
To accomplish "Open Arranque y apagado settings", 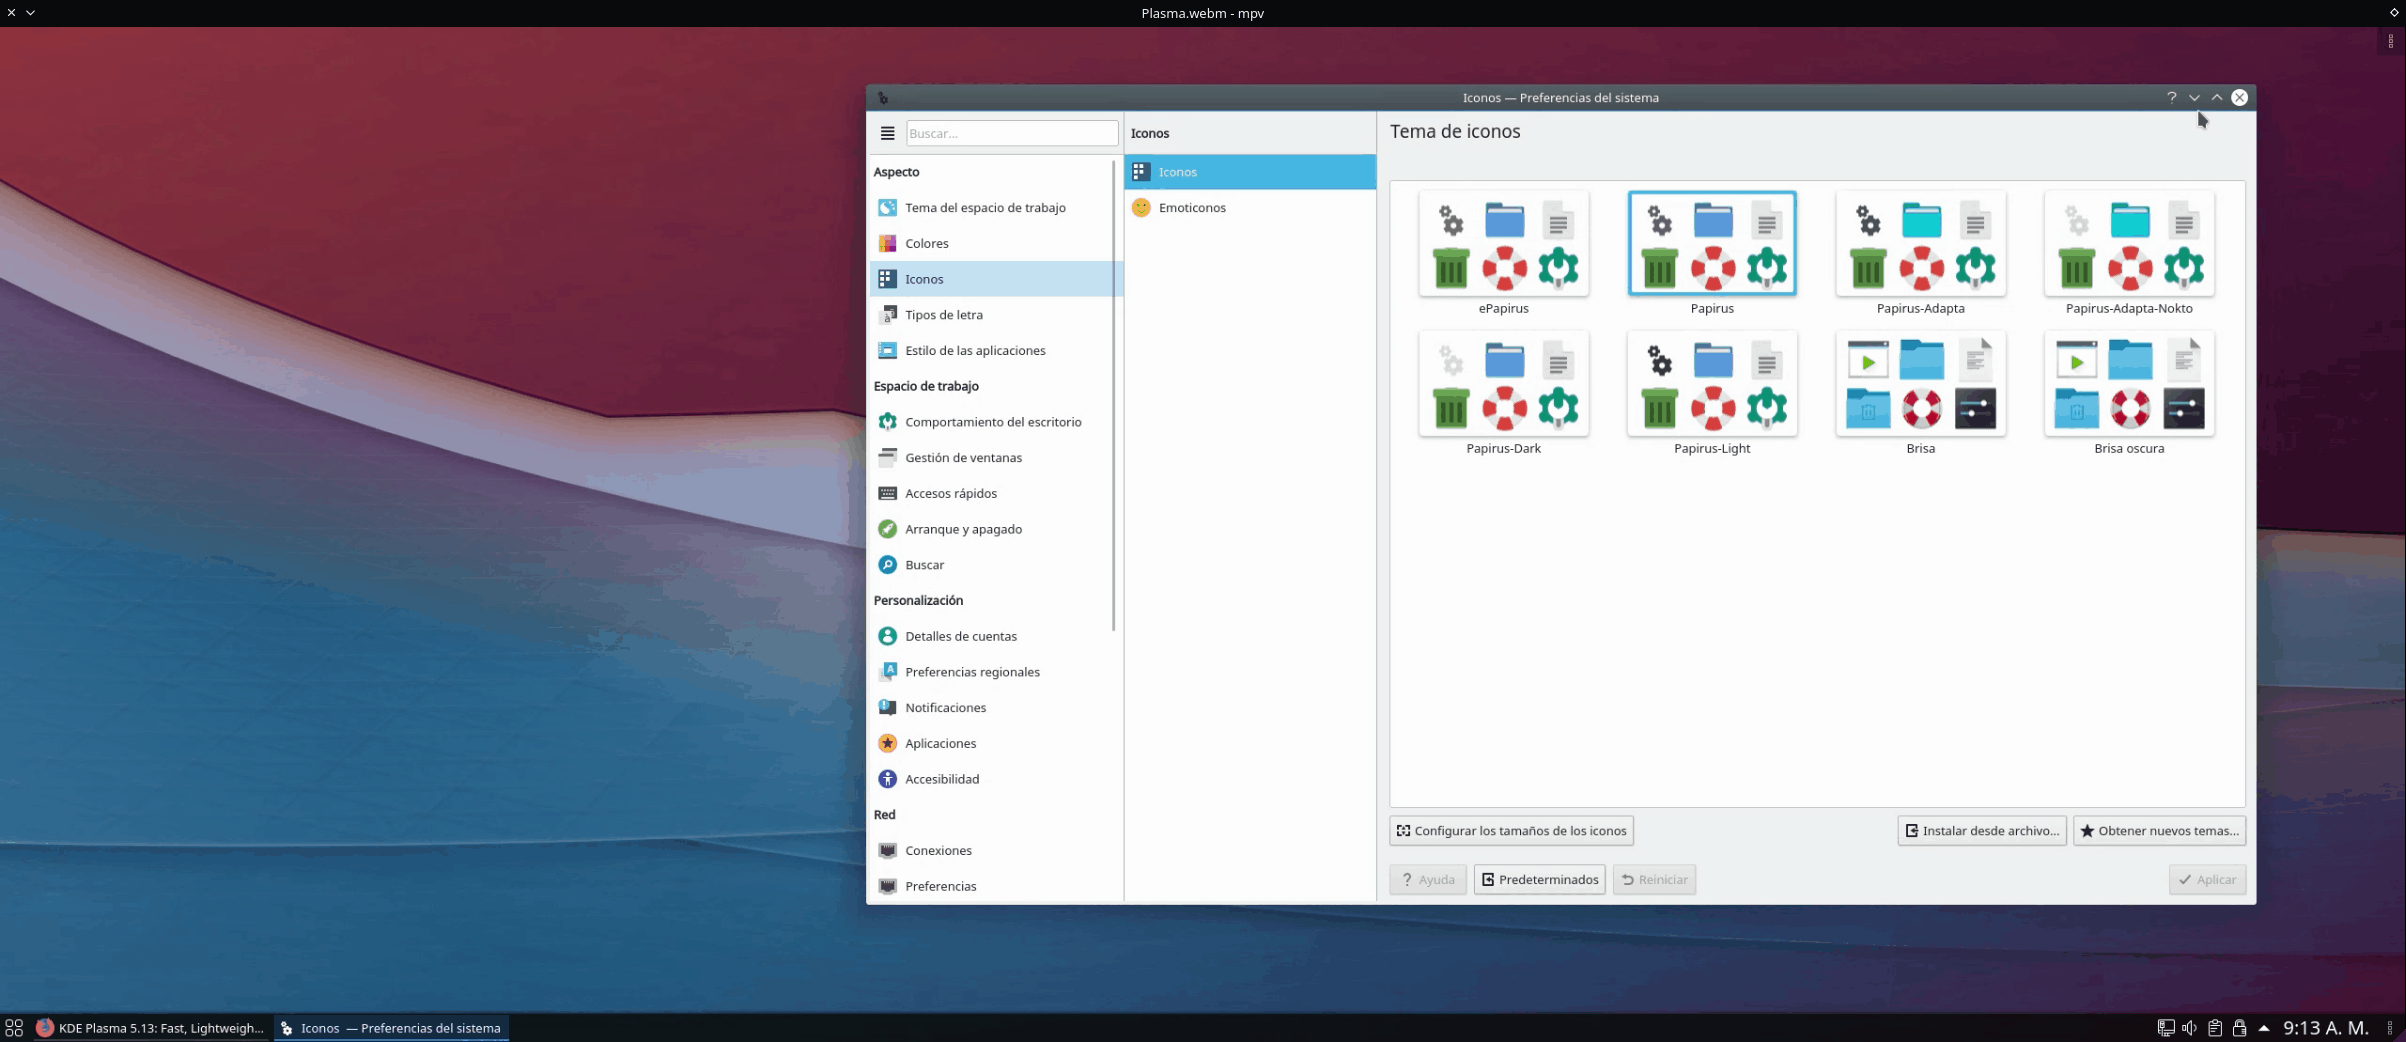I will 962,528.
